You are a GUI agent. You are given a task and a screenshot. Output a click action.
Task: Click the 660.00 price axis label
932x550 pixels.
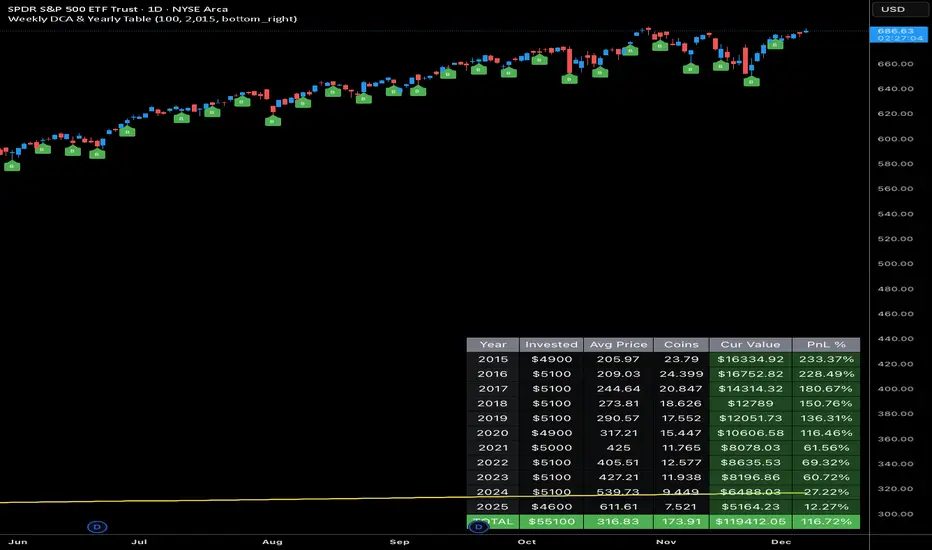coord(895,64)
